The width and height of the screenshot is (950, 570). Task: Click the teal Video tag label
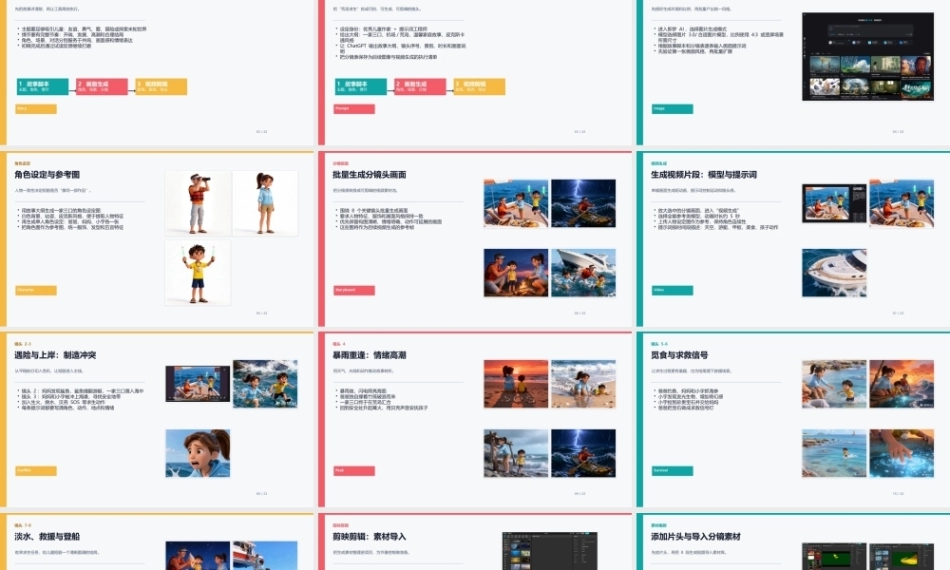point(672,291)
